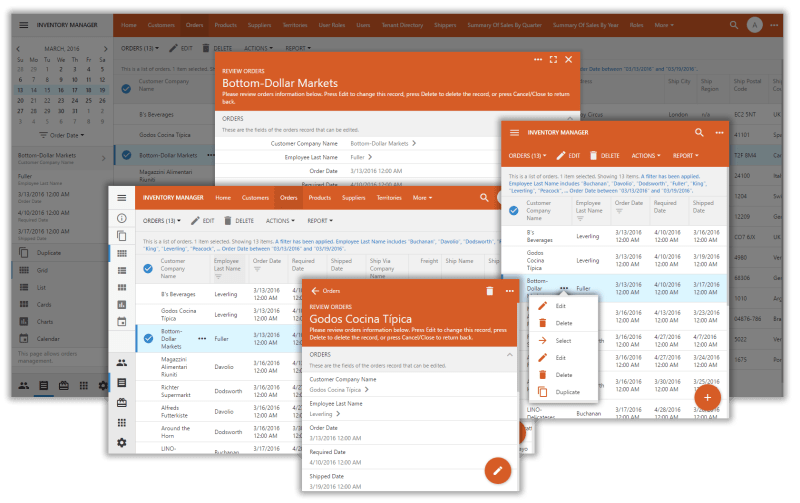800x503 pixels.
Task: Open user avatar A in background window
Action: pos(755,25)
